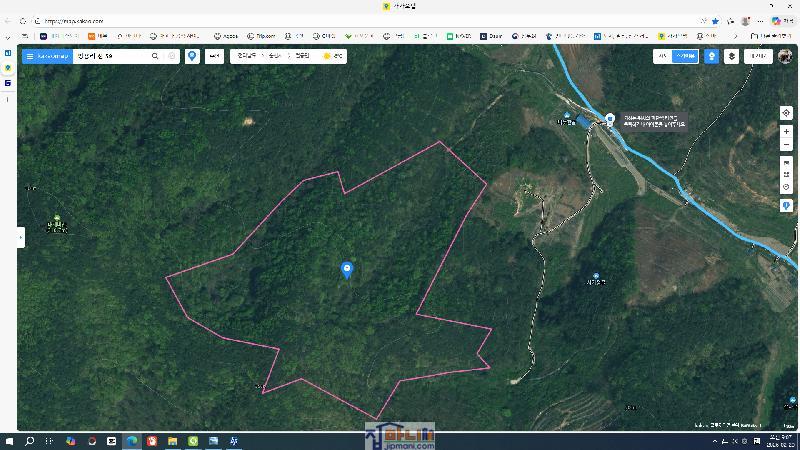Viewport: 800px width, 450px height.
Task: Click the login button beside avatar
Action: (x=758, y=56)
